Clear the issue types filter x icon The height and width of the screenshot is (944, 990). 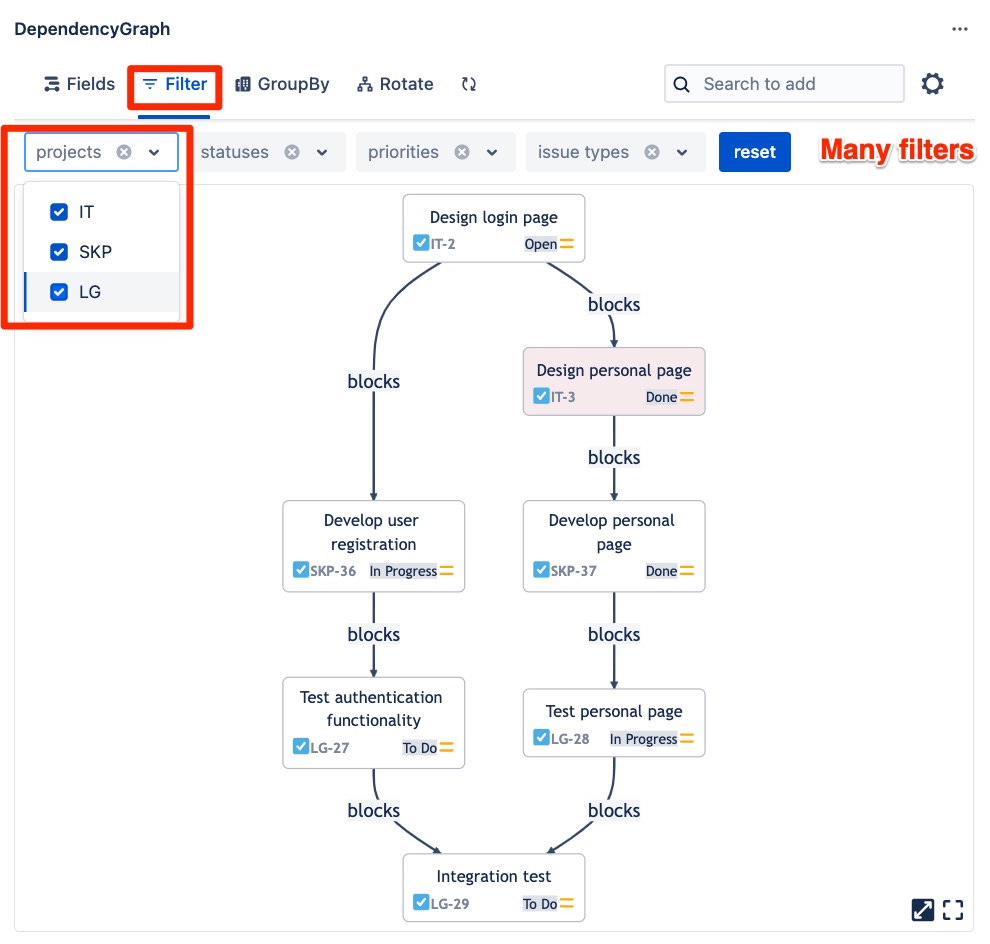(x=652, y=152)
